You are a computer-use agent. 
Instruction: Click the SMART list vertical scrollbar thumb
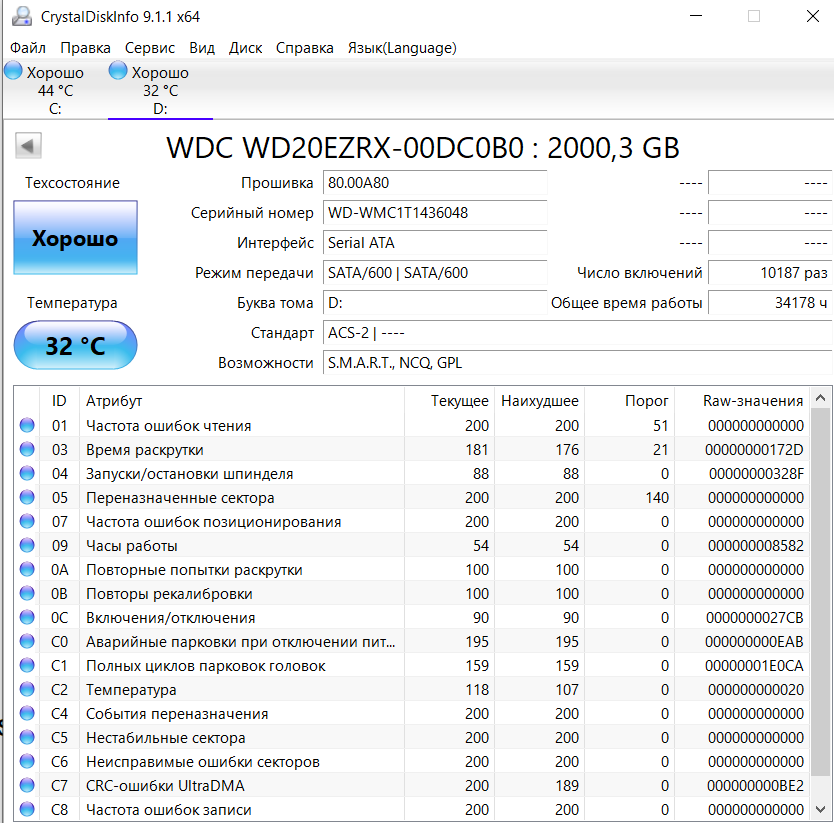click(x=820, y=591)
